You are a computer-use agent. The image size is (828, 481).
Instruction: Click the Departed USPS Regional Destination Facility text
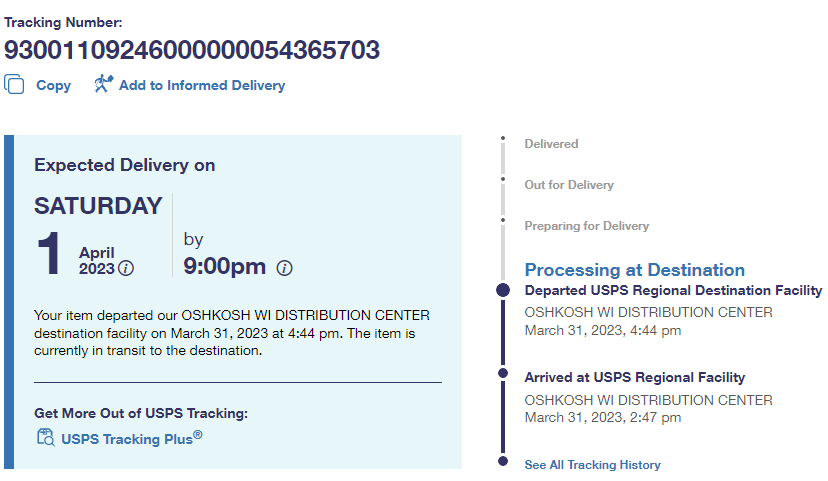point(673,291)
